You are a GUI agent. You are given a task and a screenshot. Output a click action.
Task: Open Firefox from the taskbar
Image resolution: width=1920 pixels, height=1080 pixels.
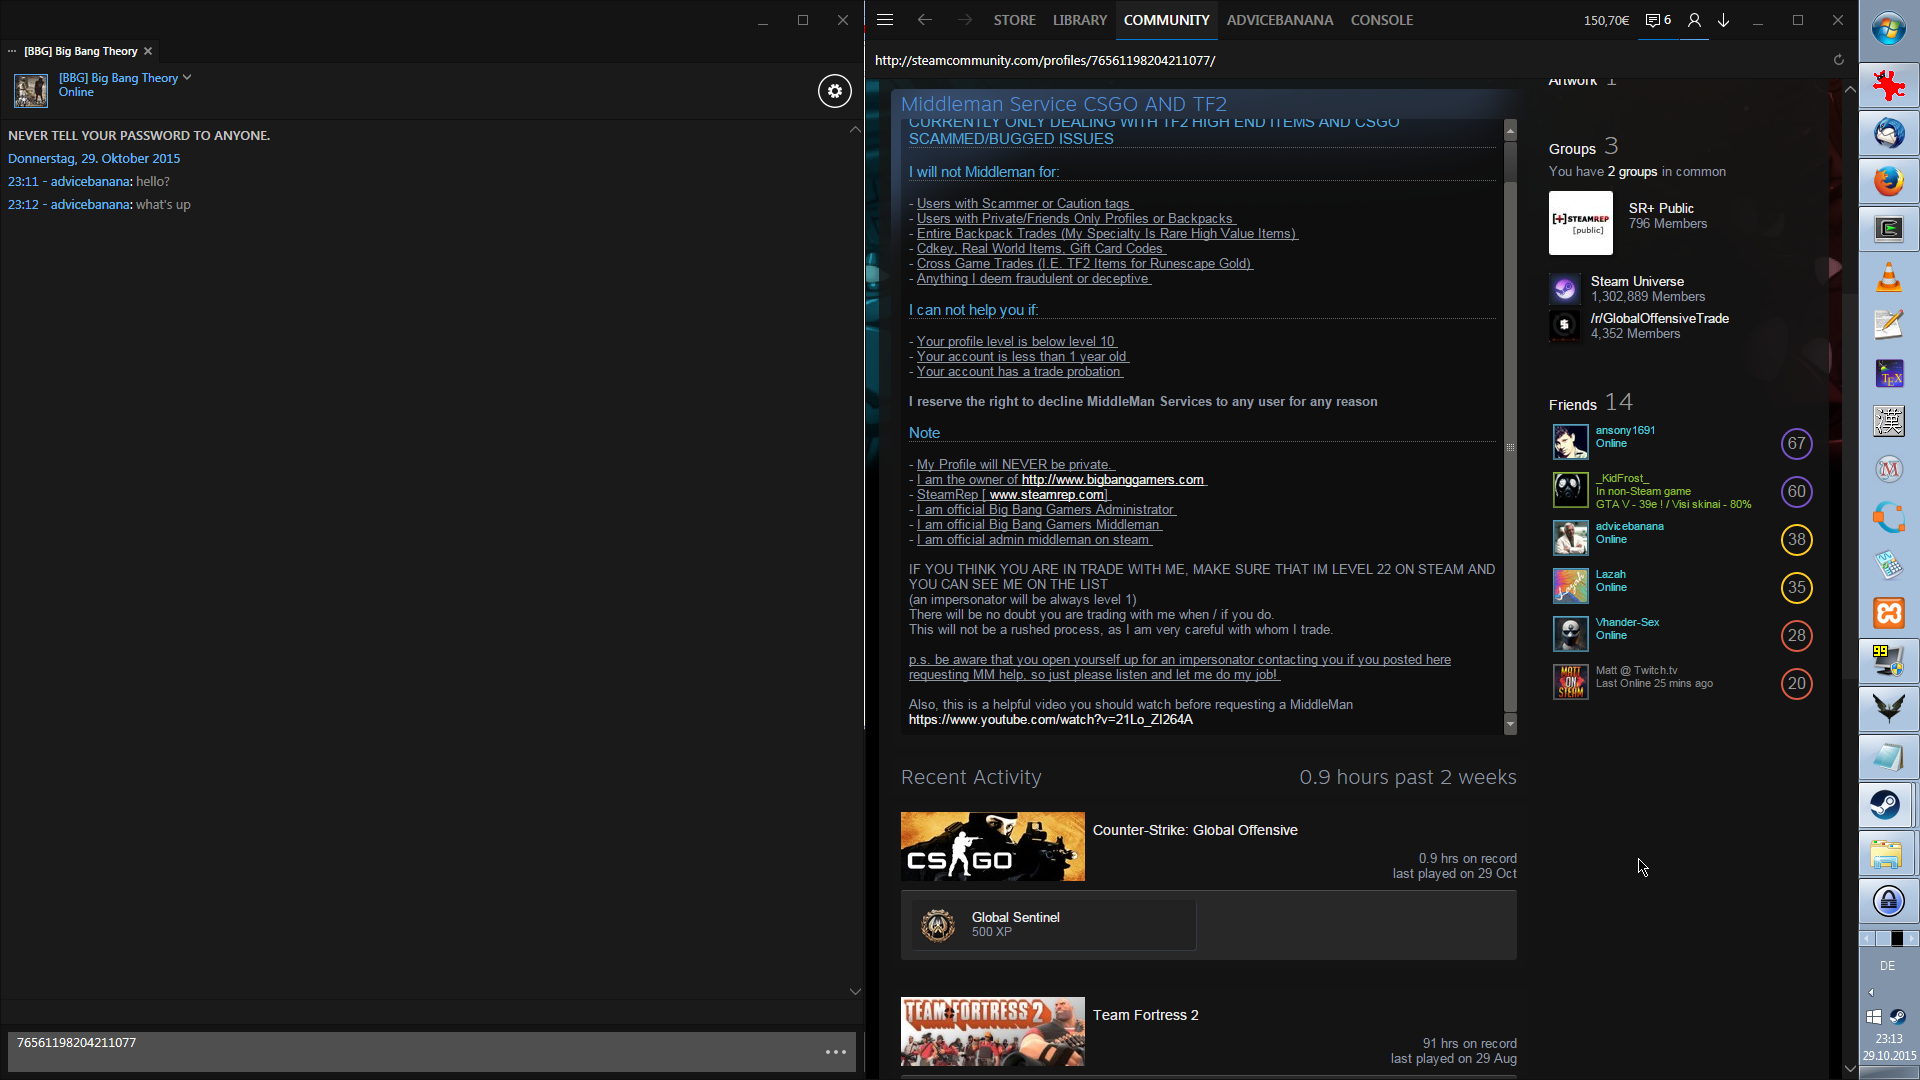tap(1888, 182)
